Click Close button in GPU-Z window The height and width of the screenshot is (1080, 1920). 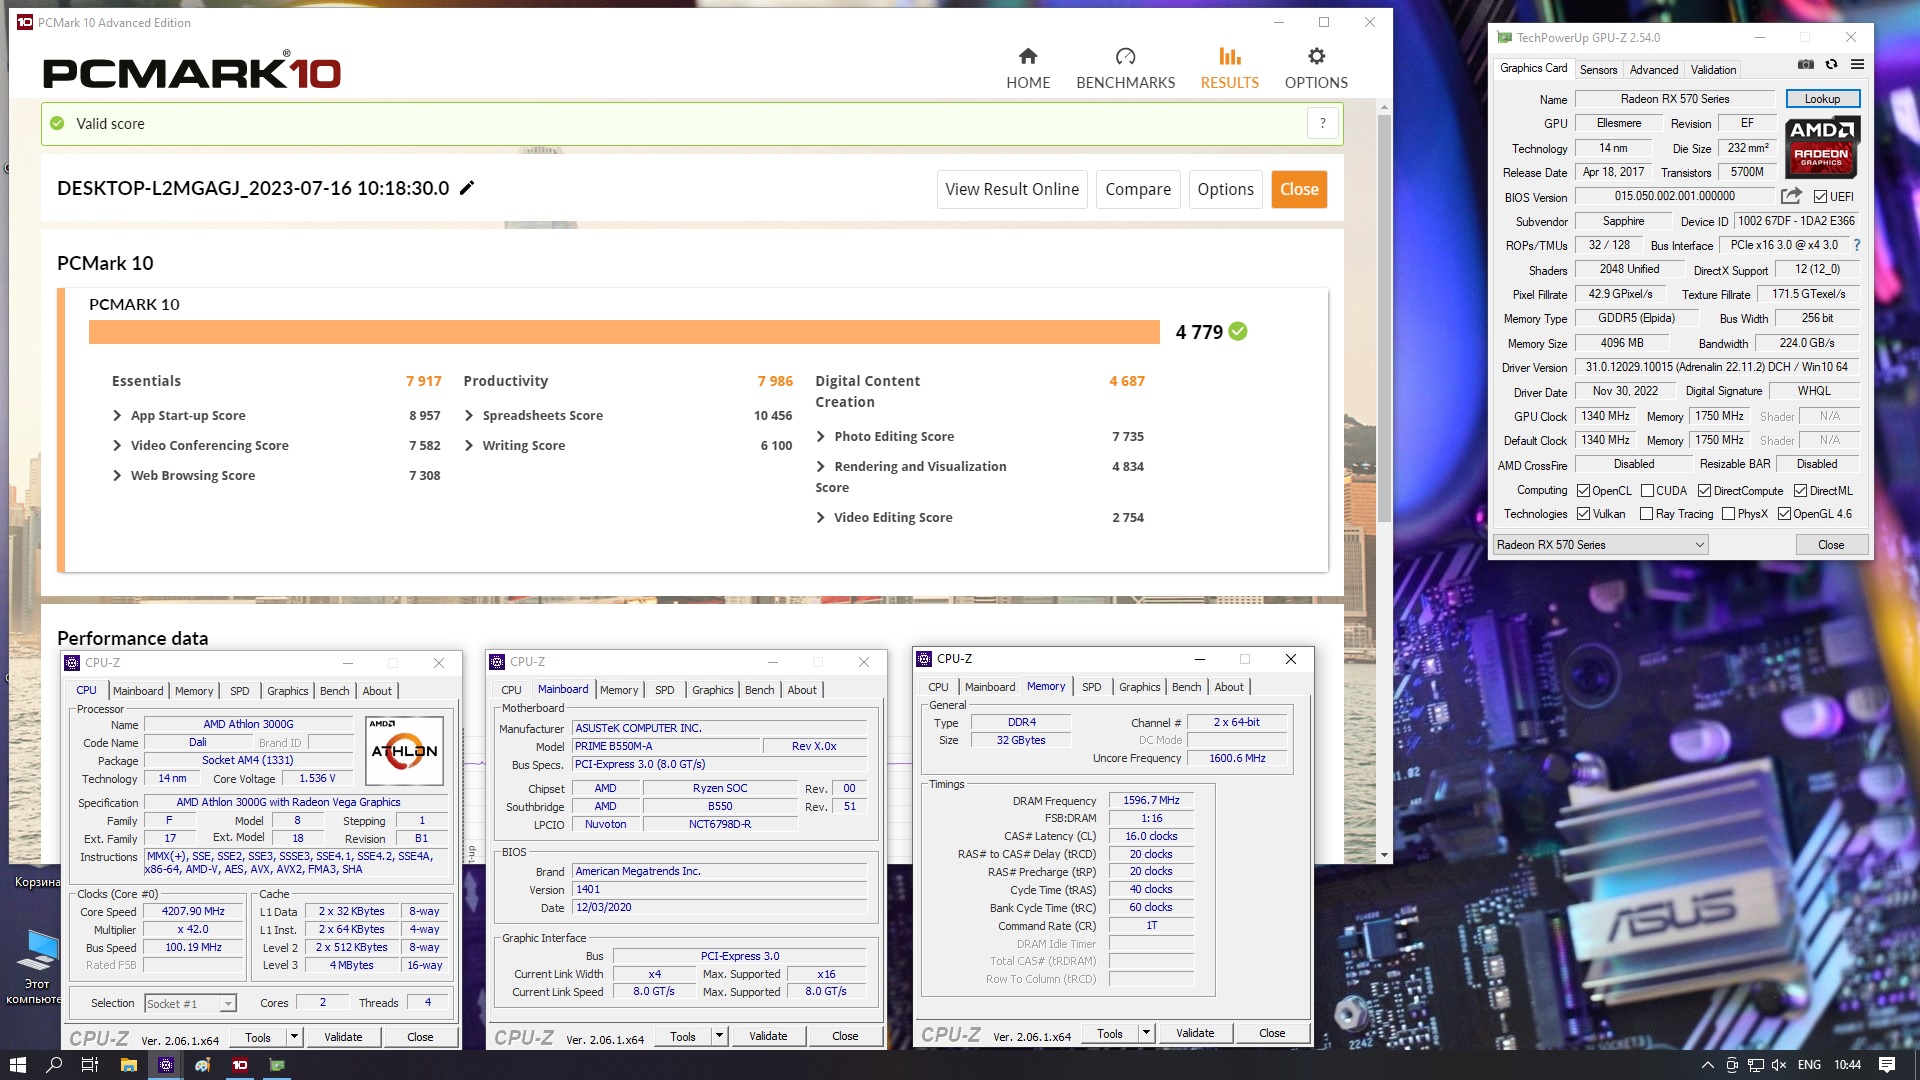pos(1831,545)
